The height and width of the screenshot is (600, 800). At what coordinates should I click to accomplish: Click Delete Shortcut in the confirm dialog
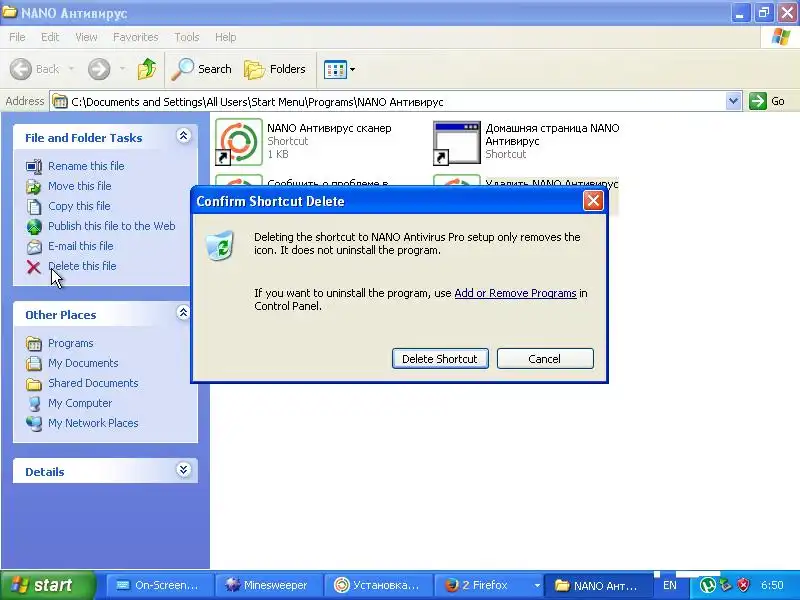(x=440, y=359)
